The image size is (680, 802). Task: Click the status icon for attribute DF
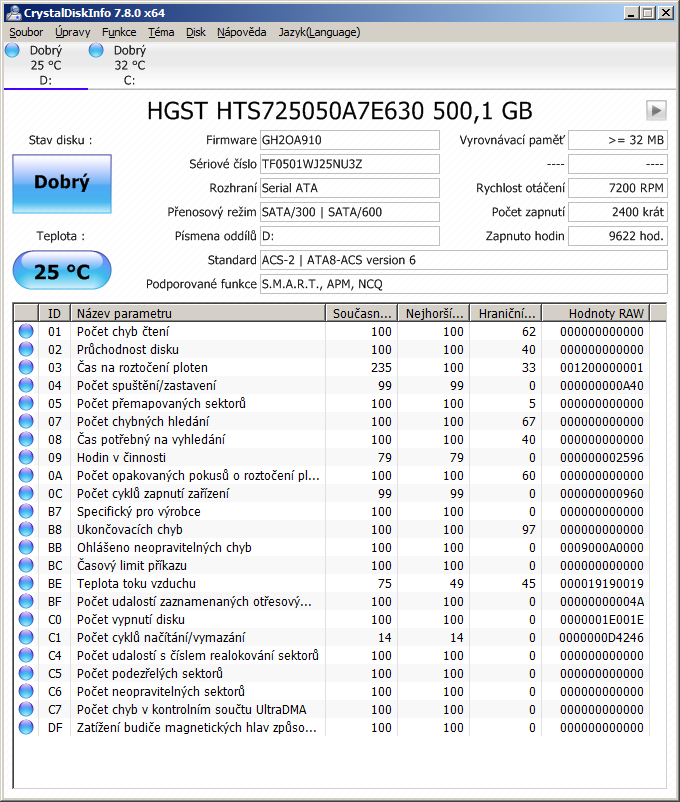pos(26,727)
